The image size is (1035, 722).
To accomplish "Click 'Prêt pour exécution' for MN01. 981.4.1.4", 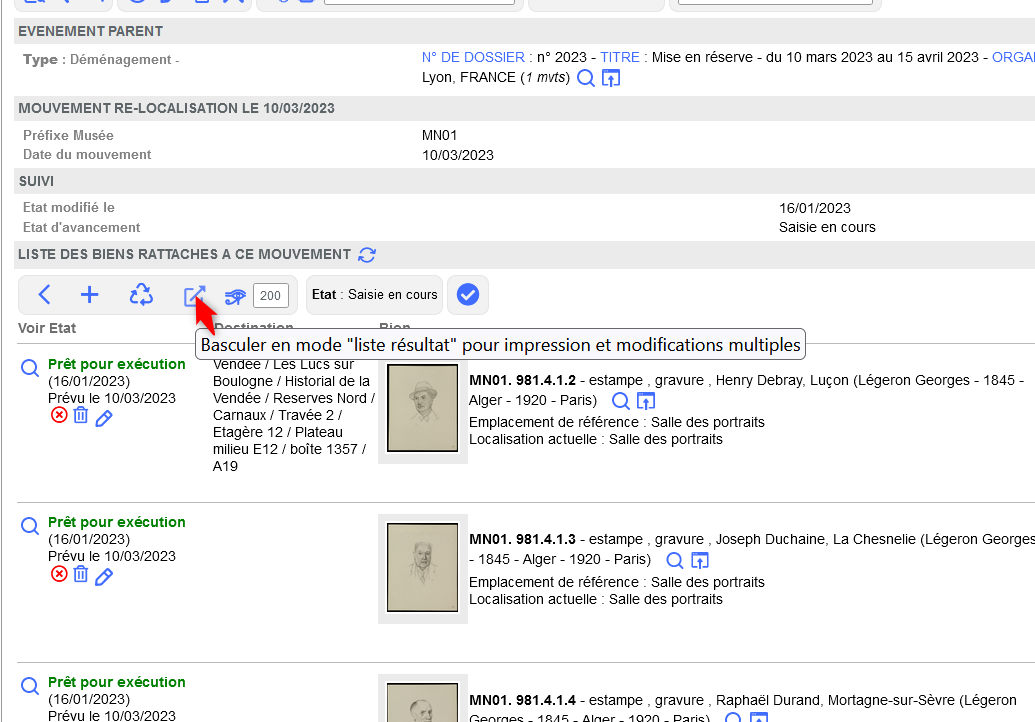I will (117, 682).
